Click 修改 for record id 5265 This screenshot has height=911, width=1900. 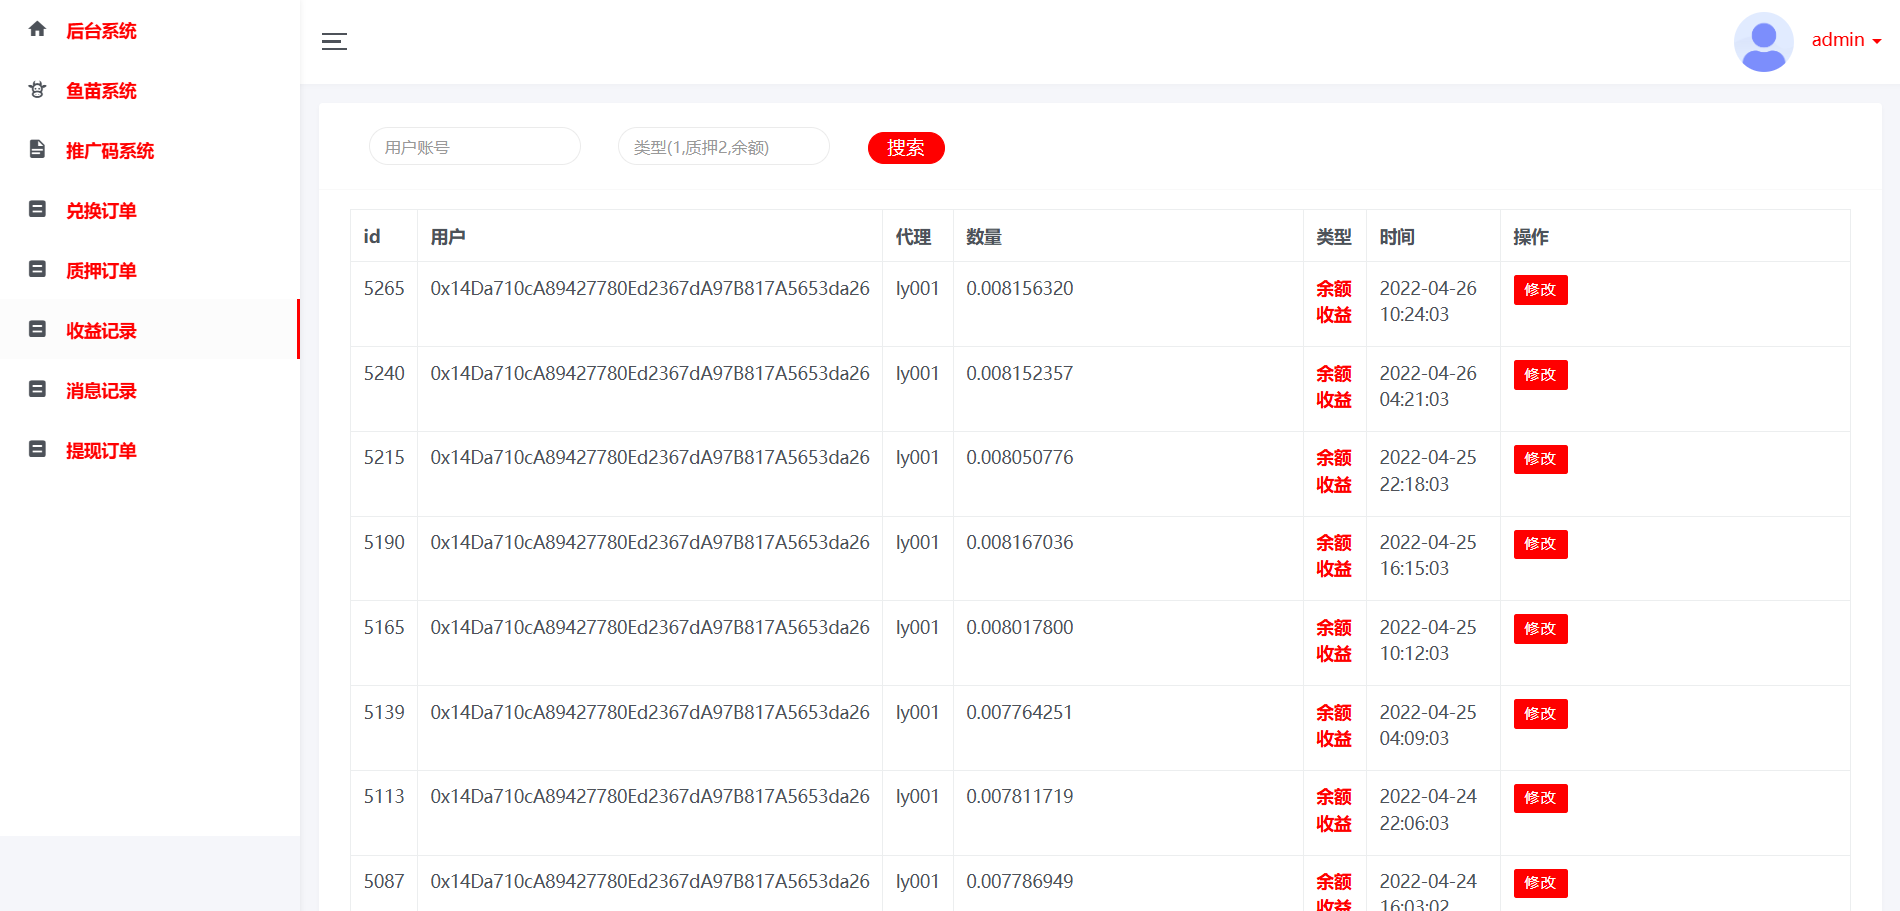[x=1540, y=290]
